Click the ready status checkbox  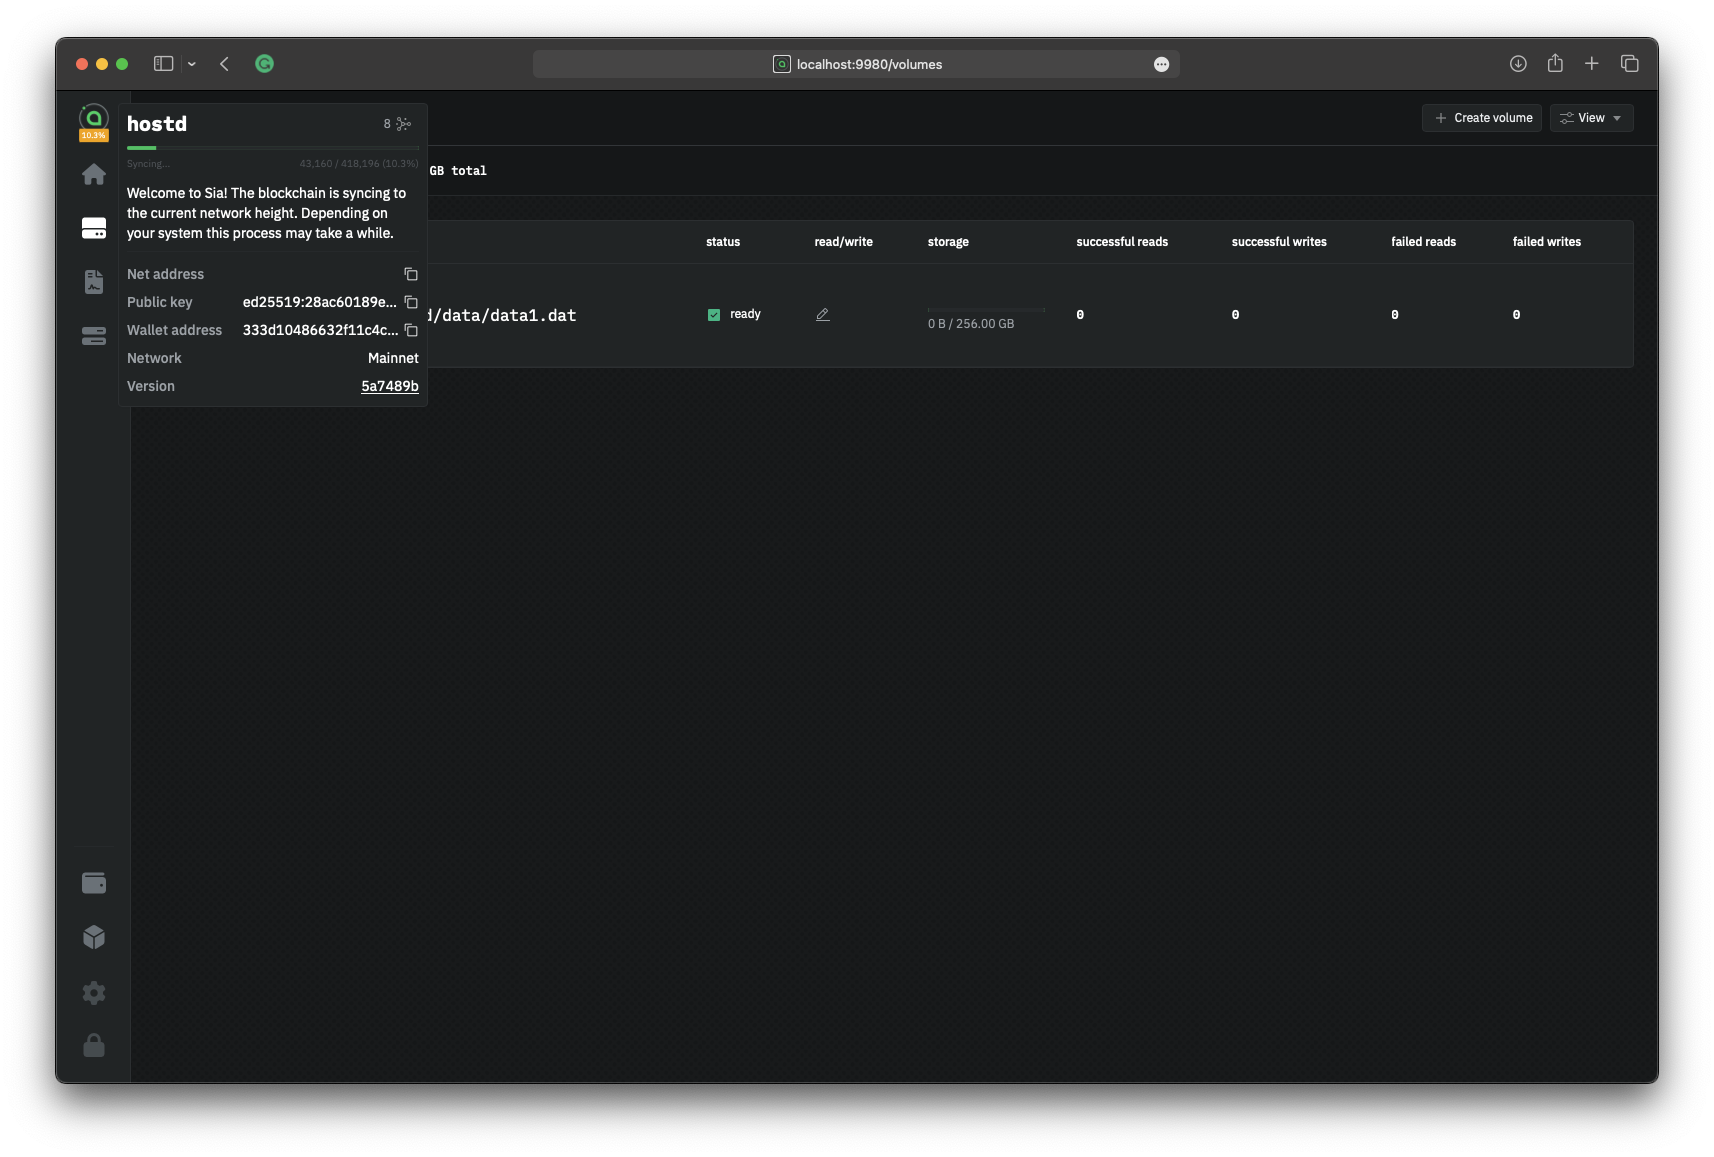(x=714, y=314)
